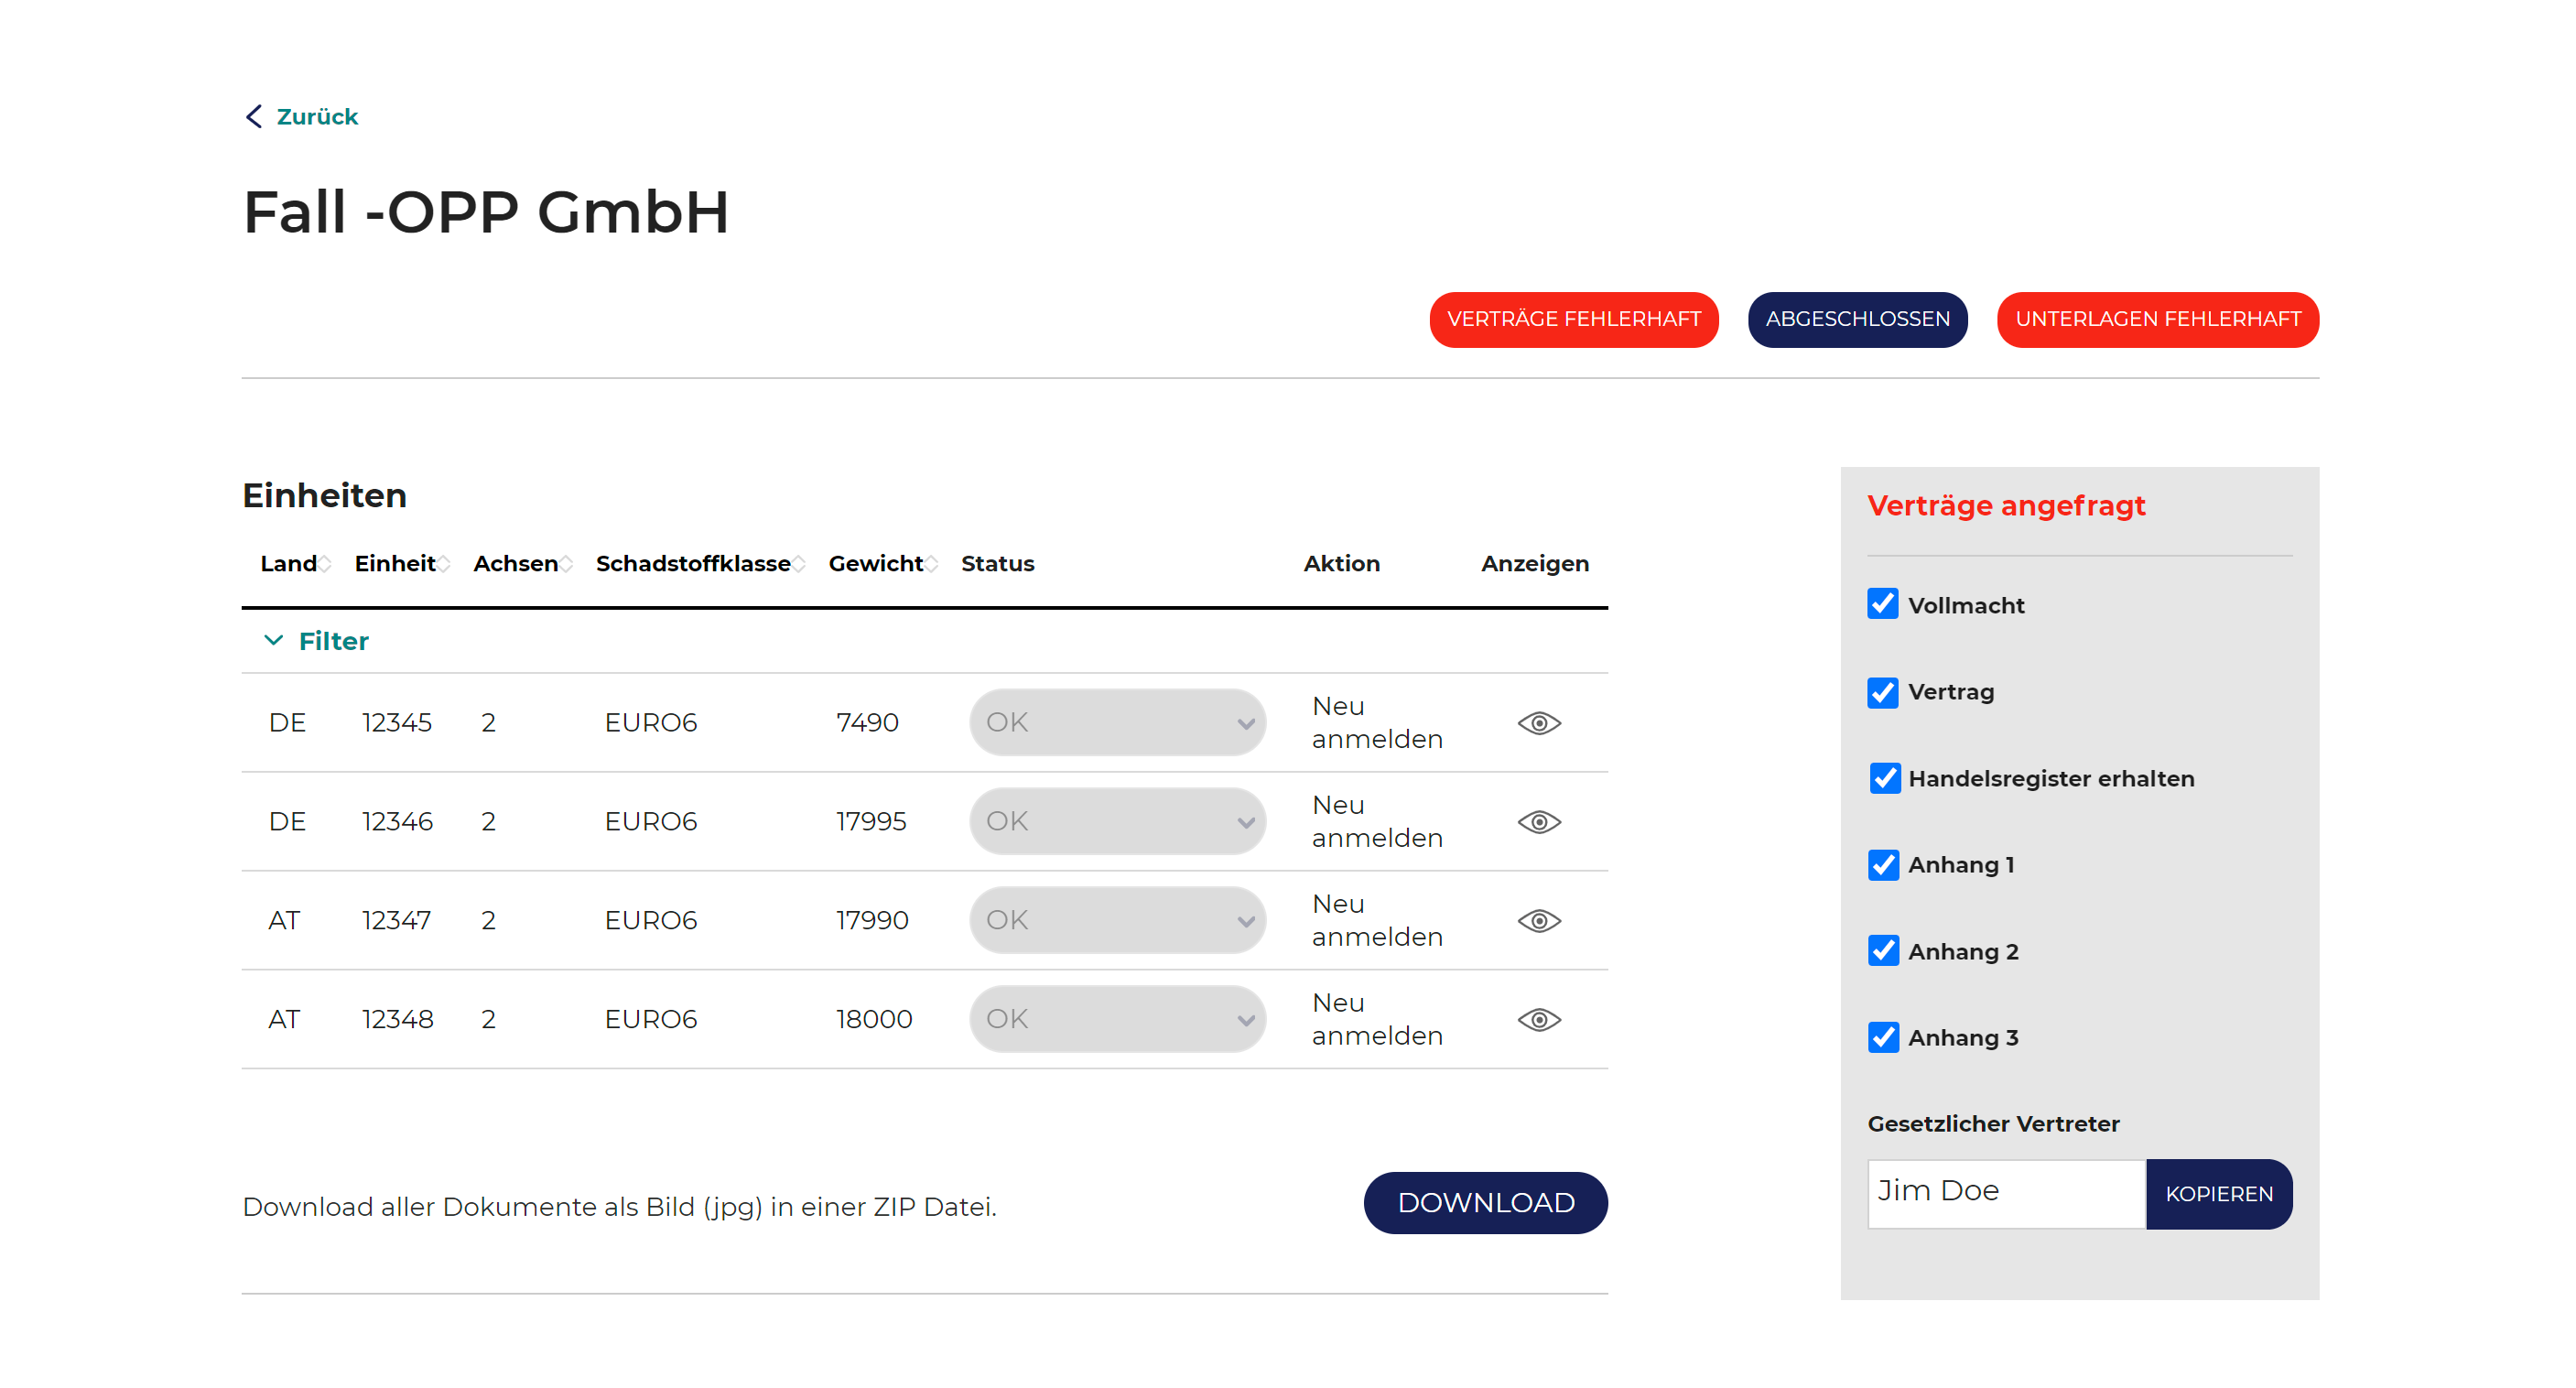Image resolution: width=2576 pixels, height=1388 pixels.
Task: Open the status dropdown for unit 12345
Action: pos(1117,722)
